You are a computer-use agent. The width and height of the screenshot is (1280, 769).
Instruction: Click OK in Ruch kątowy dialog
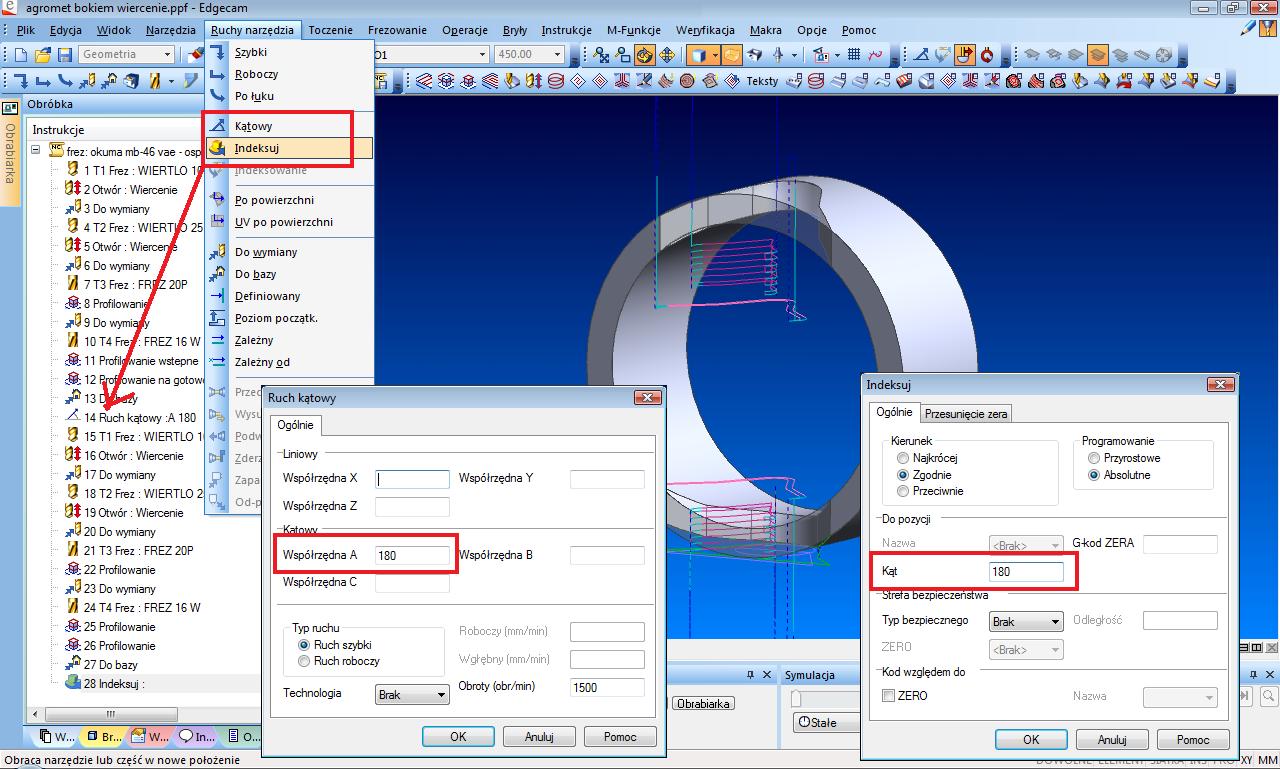[x=458, y=736]
